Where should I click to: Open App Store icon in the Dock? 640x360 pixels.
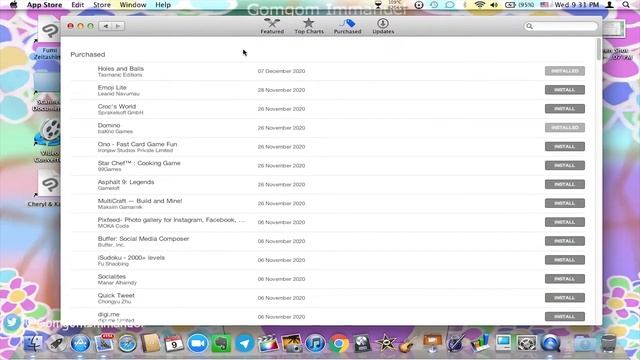tap(80, 343)
